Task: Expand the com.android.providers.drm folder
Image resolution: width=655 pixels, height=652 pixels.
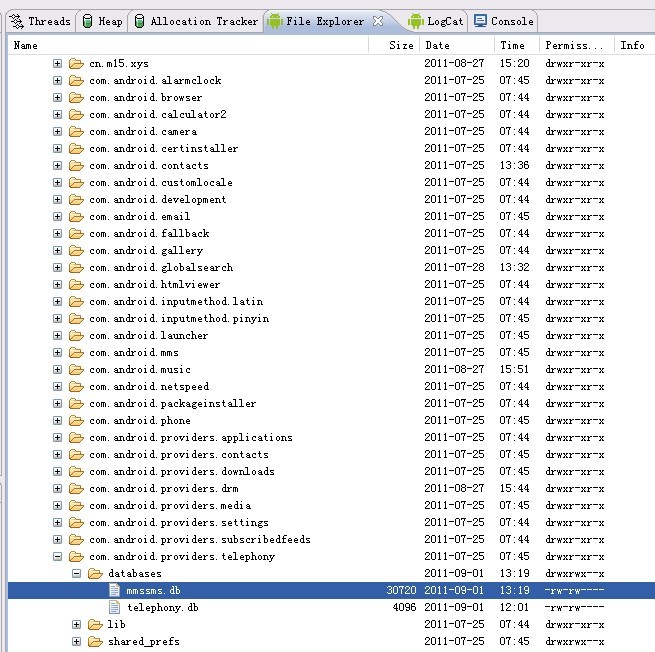Action: coord(58,488)
